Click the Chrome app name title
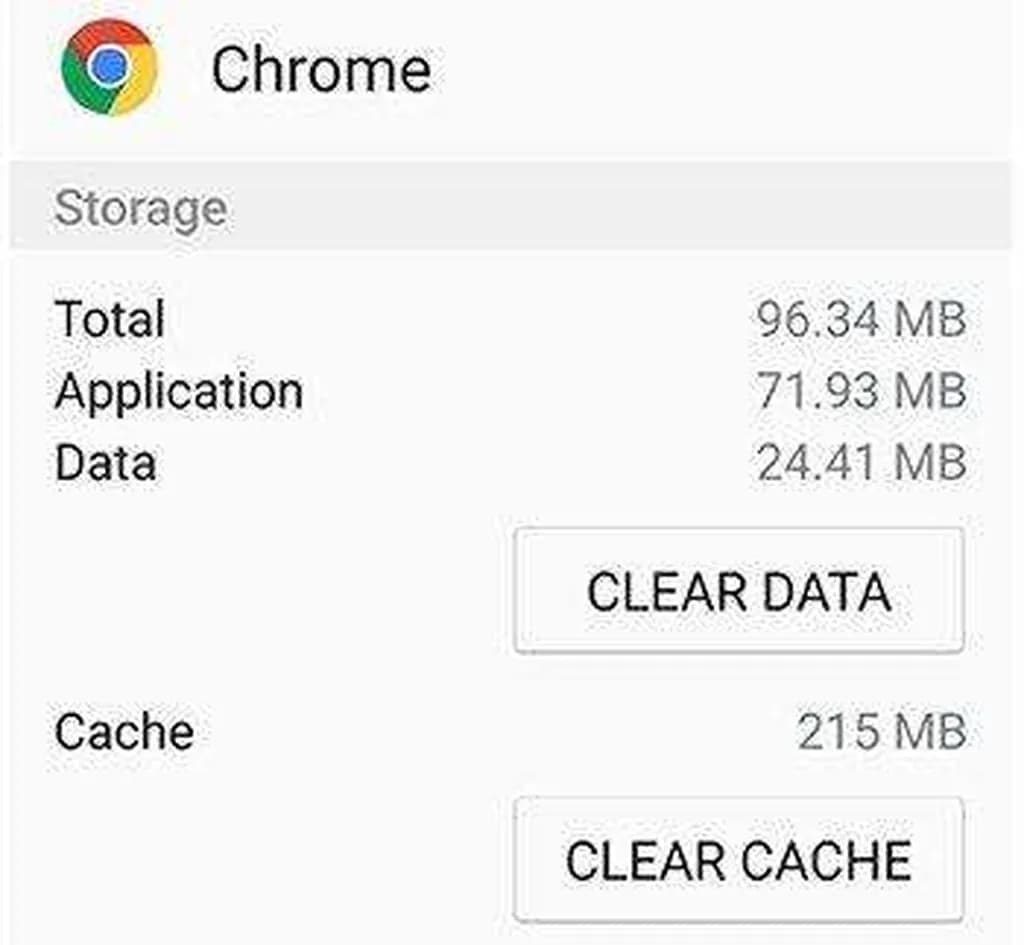 coord(321,70)
